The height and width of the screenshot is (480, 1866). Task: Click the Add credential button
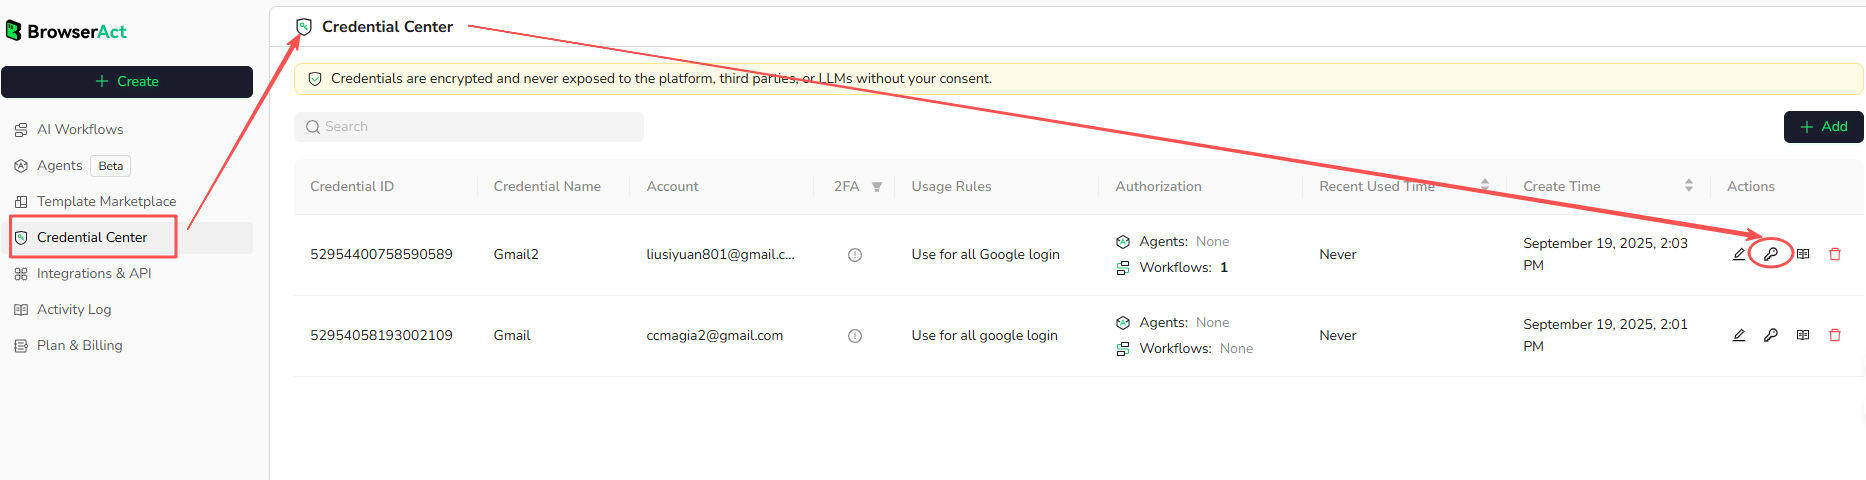(x=1823, y=127)
